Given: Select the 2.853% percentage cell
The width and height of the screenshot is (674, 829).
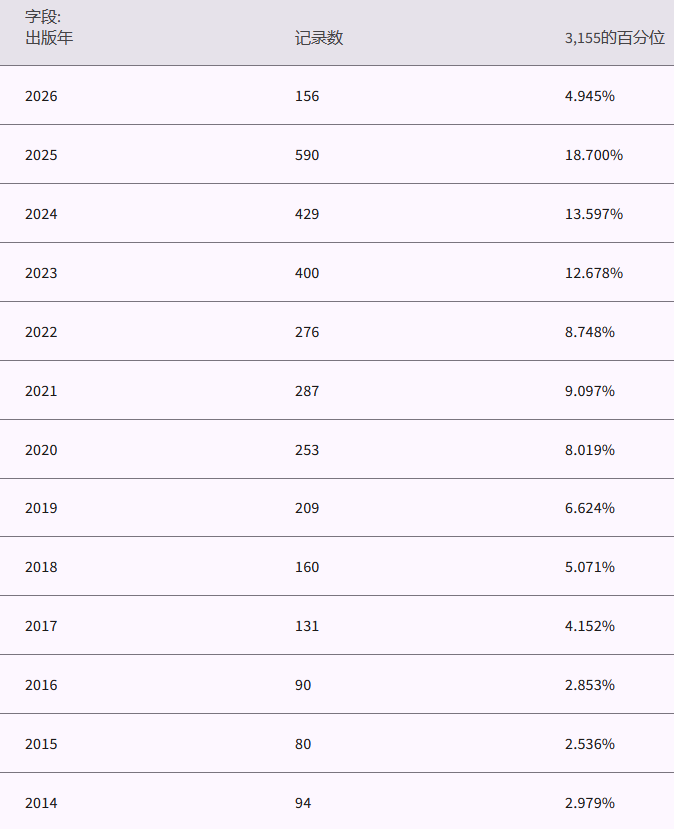Looking at the screenshot, I should [x=589, y=685].
